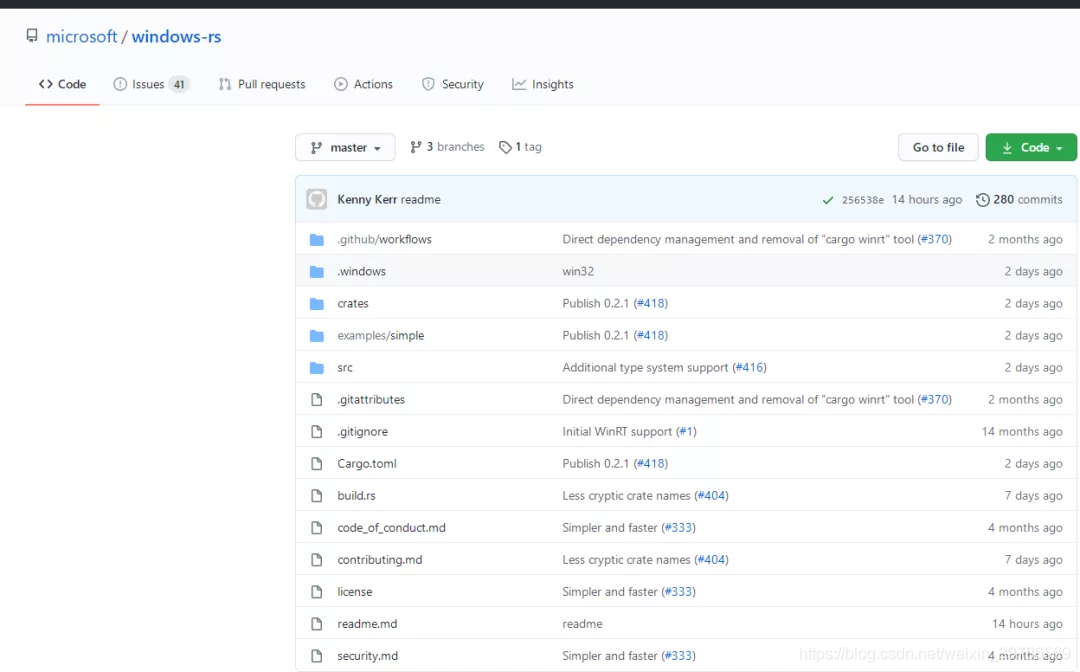Open the license file
The width and height of the screenshot is (1080, 672).
(x=355, y=591)
